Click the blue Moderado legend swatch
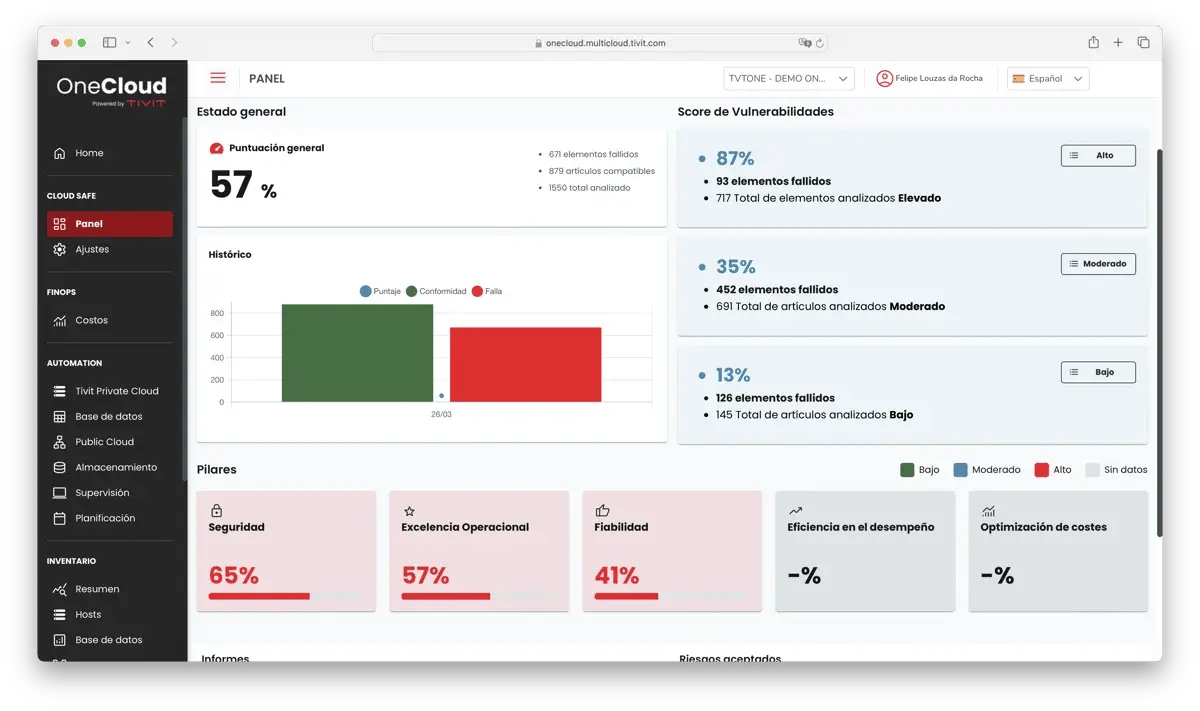Screen dimensions: 1200x711 pyautogui.click(x=960, y=469)
